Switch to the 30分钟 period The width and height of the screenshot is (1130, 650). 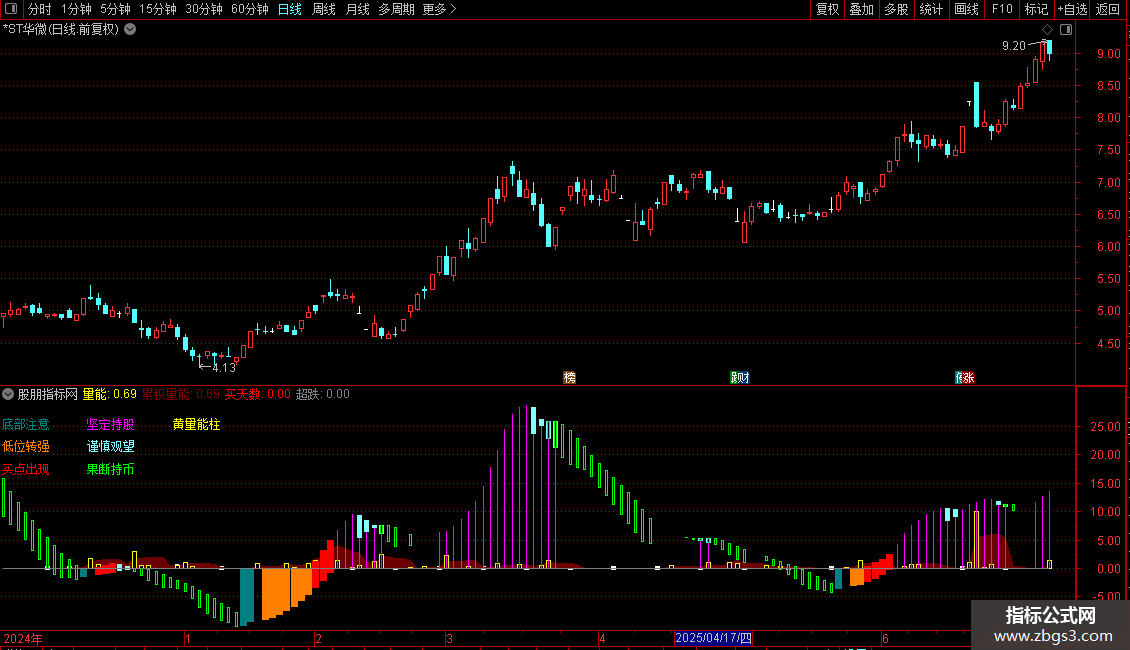(204, 9)
